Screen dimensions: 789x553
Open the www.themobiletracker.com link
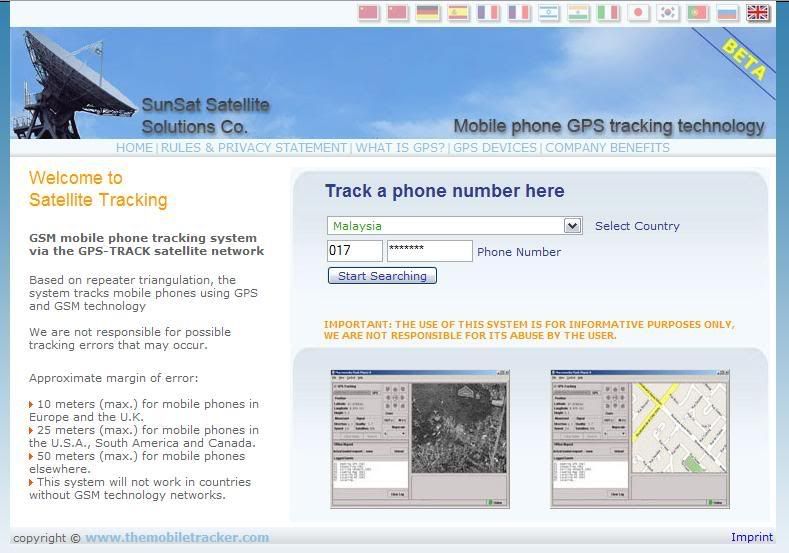pyautogui.click(x=177, y=537)
